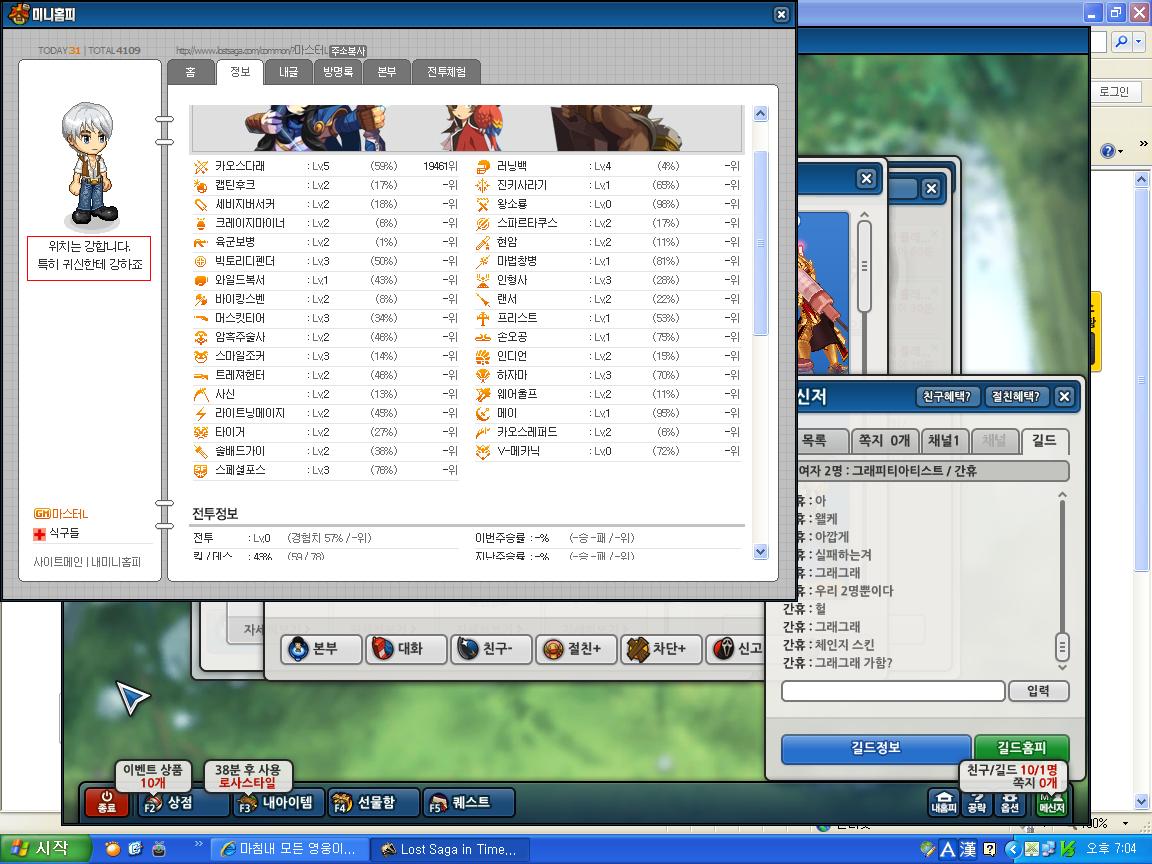Click the 공략 guide icon
Viewport: 1152px width, 864px height.
(977, 802)
